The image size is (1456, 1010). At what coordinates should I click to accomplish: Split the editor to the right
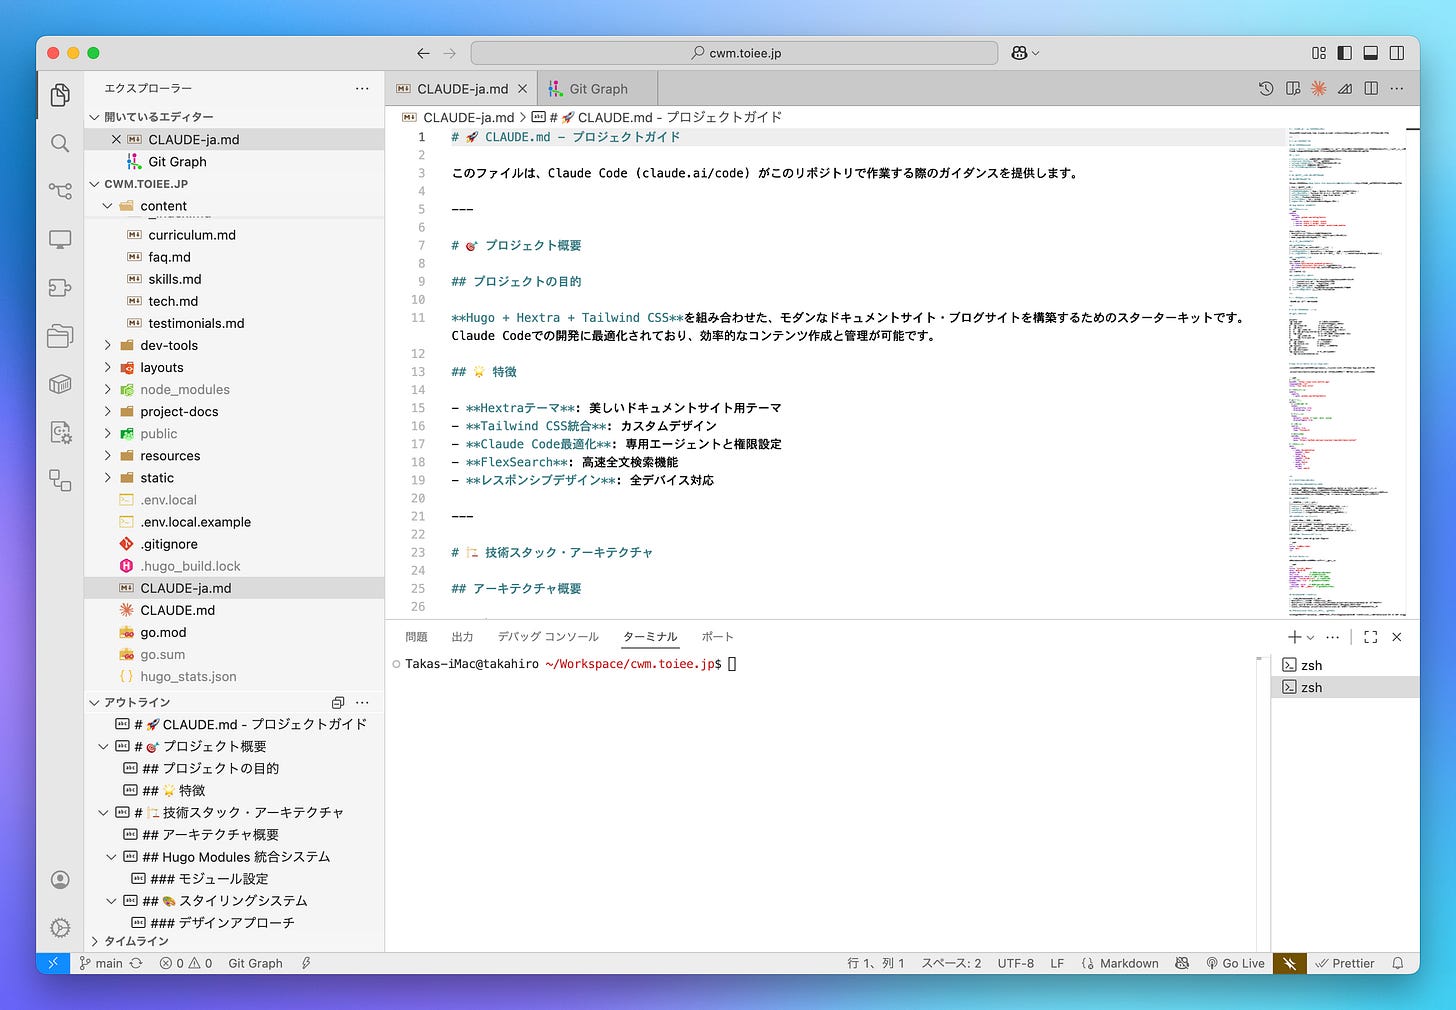[x=1371, y=89]
